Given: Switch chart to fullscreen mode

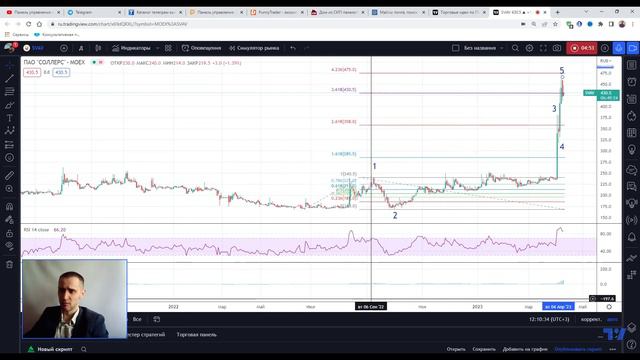Looking at the screenshot, I should (543, 48).
